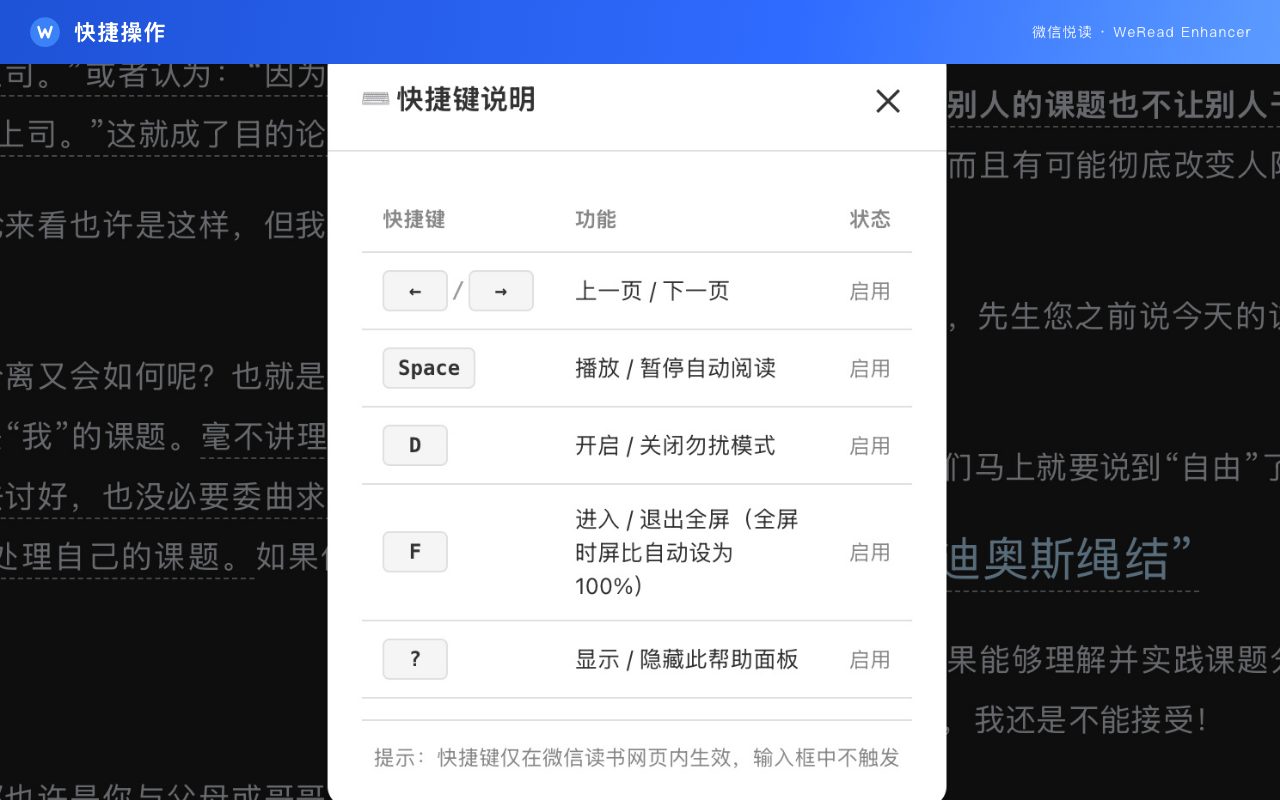The height and width of the screenshot is (800, 1280).
Task: Click 启用 status in the Space row
Action: 870,368
